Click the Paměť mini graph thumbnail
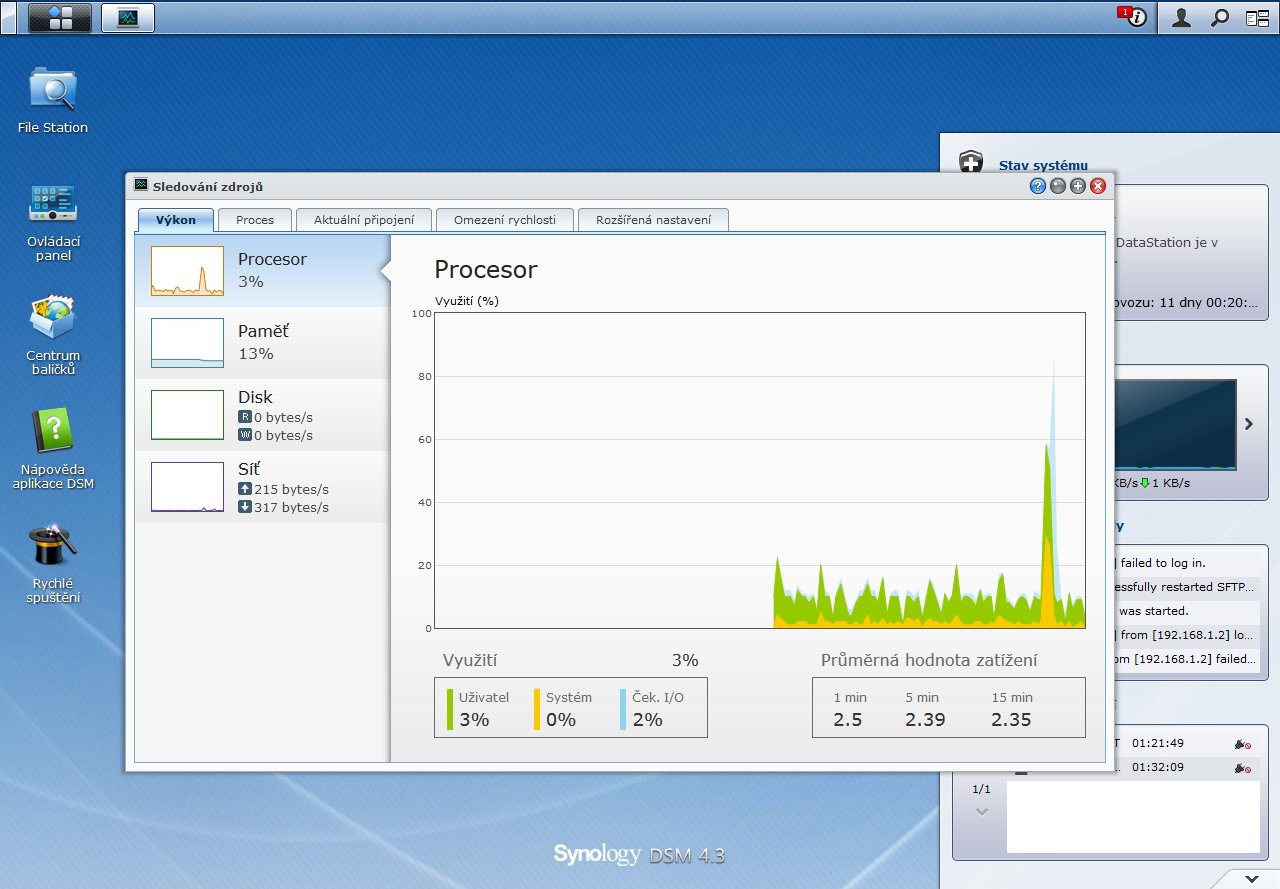This screenshot has height=889, width=1280. [x=187, y=343]
